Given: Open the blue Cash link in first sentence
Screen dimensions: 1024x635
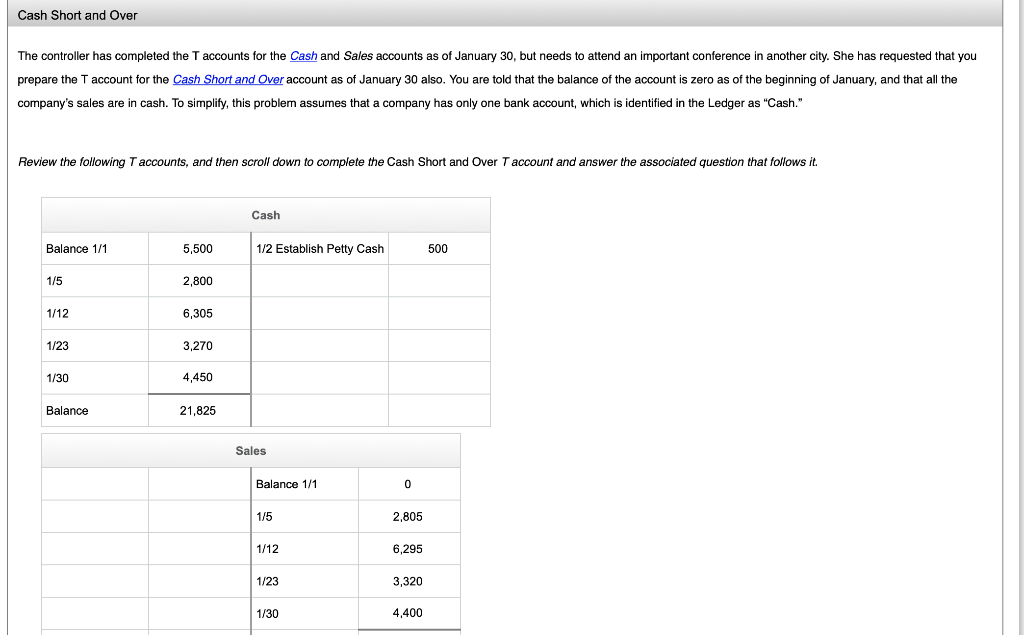Looking at the screenshot, I should [303, 56].
